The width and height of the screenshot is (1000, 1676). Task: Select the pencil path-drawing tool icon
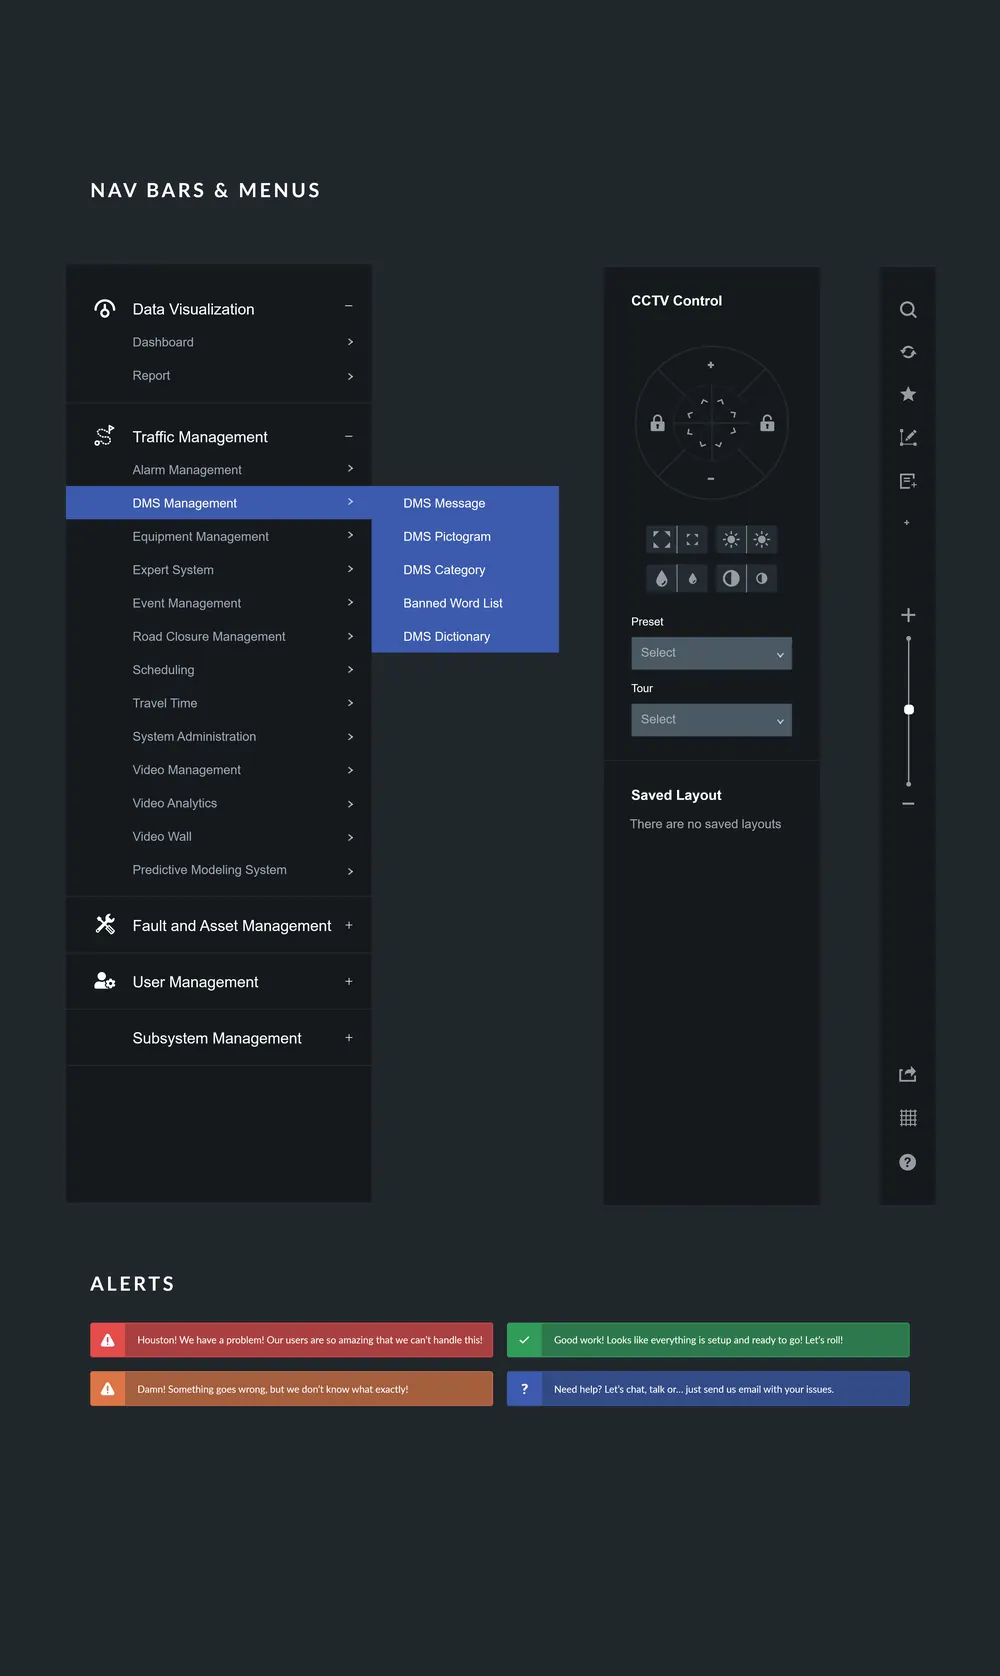coord(908,437)
